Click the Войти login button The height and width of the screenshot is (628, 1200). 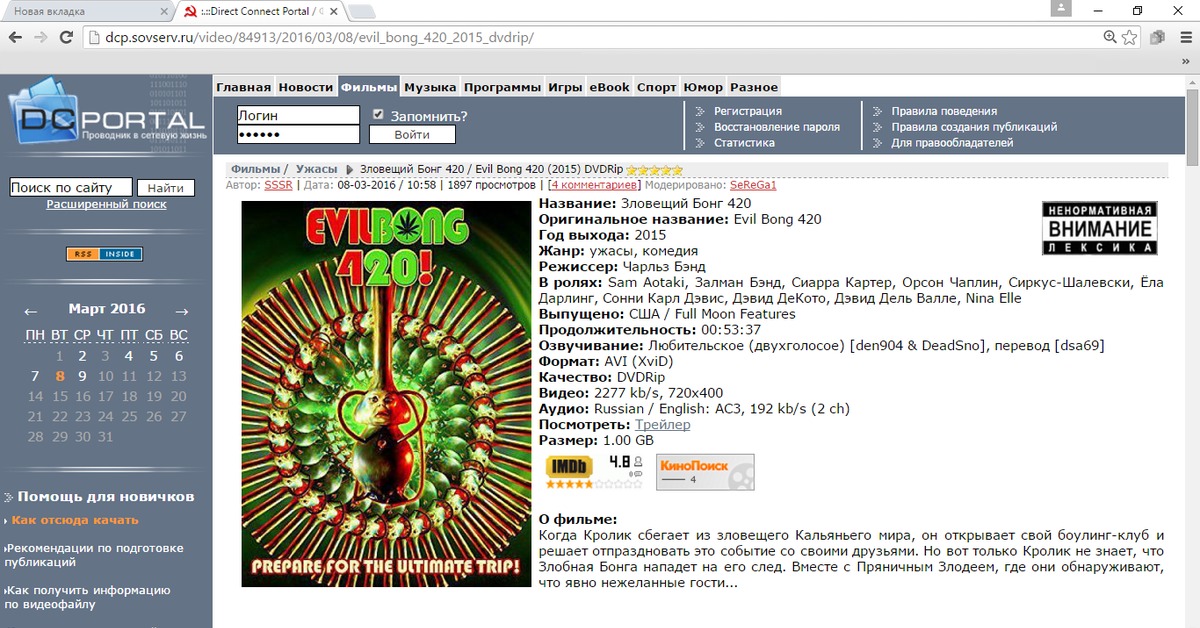point(412,134)
